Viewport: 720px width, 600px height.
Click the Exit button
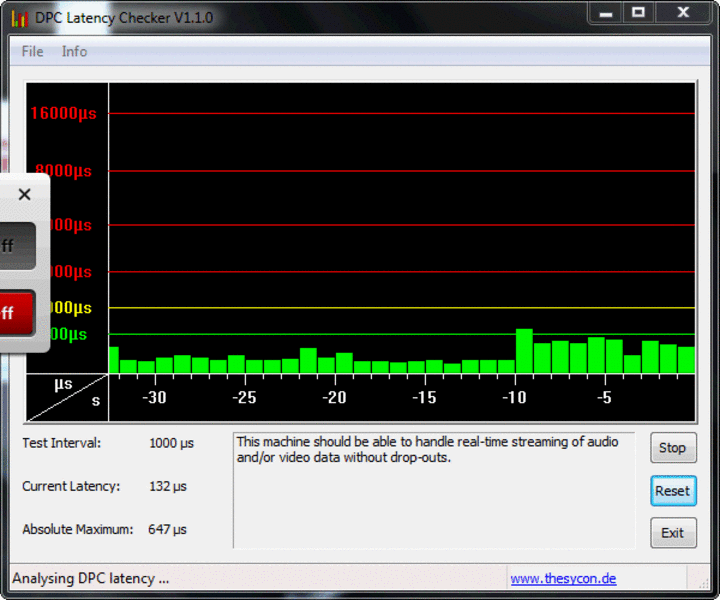point(673,533)
